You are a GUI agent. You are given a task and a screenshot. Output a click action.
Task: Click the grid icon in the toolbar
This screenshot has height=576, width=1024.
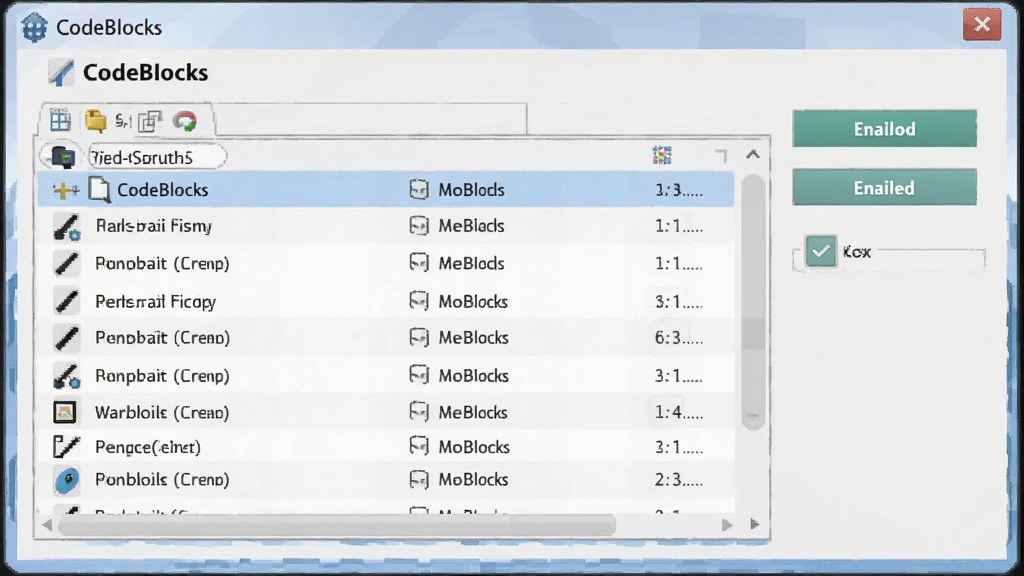[x=60, y=120]
